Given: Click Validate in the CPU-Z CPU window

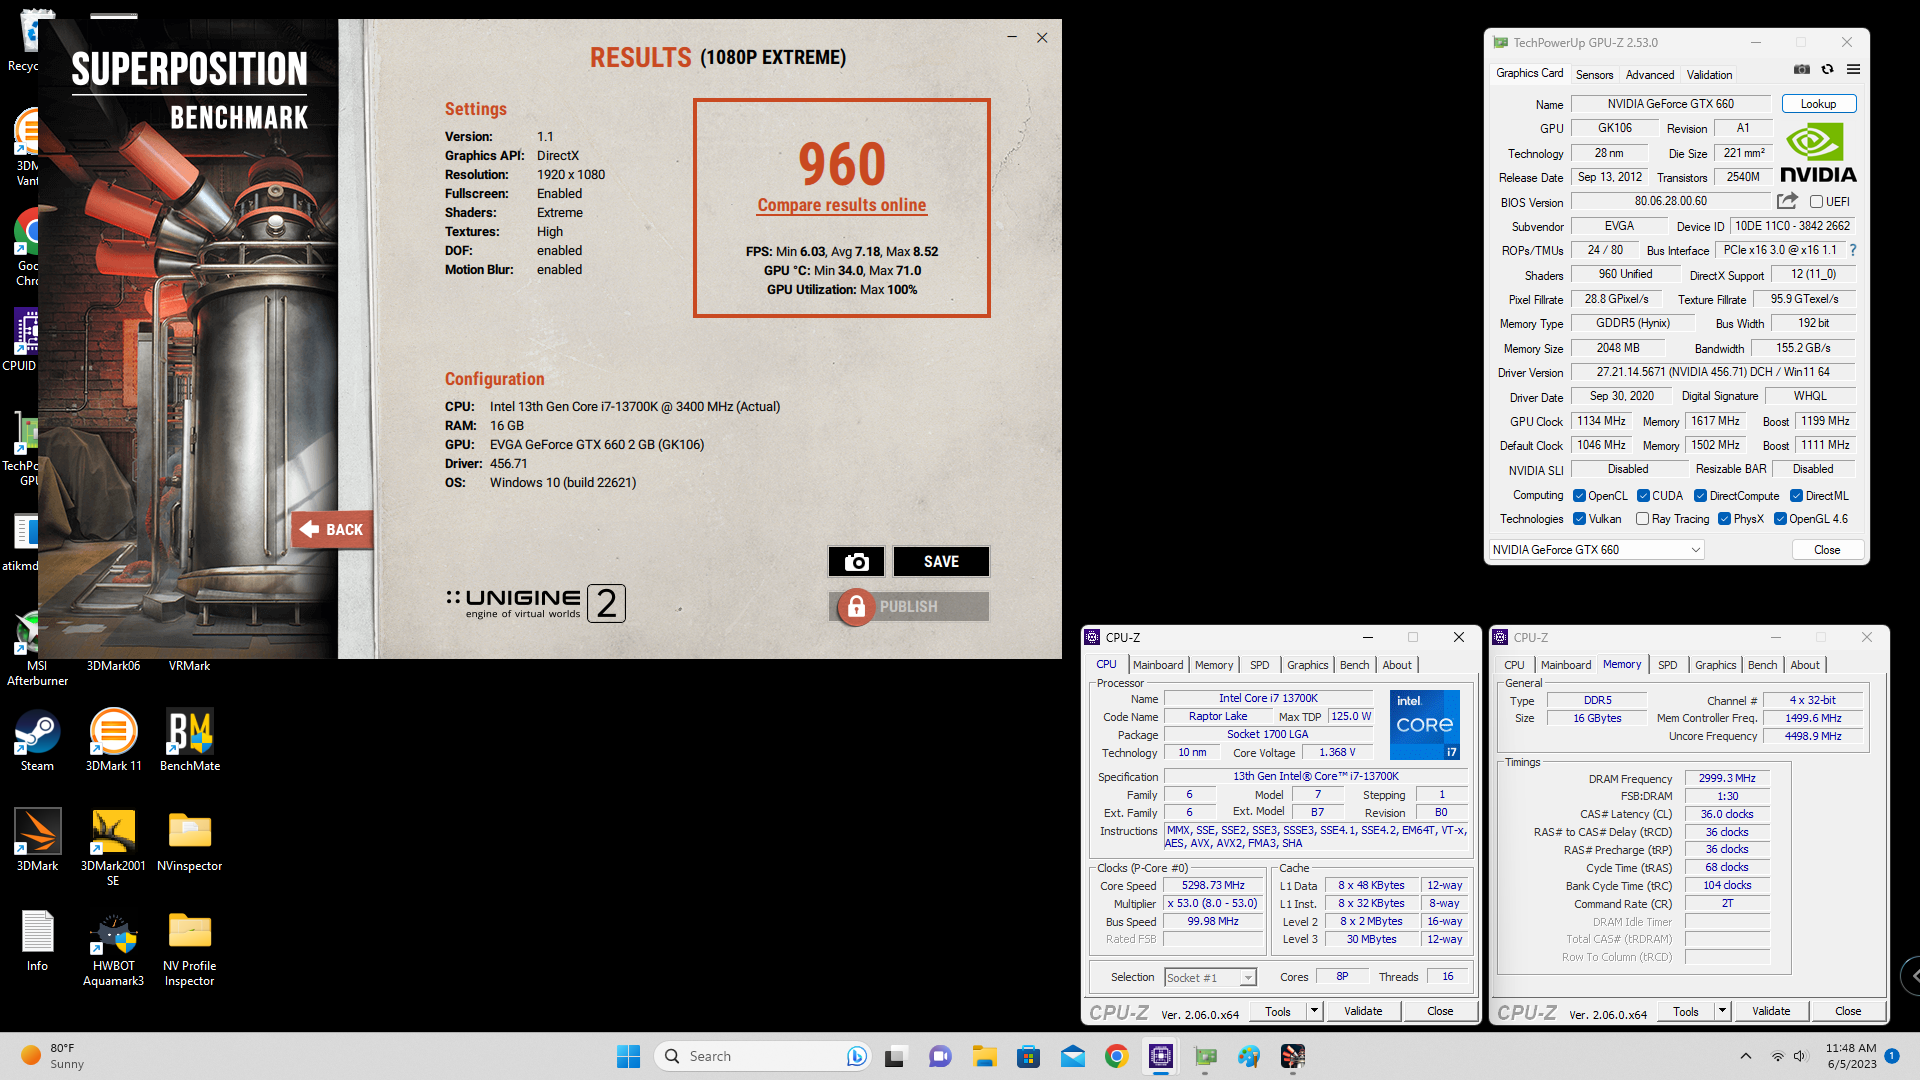Looking at the screenshot, I should 1363,1011.
